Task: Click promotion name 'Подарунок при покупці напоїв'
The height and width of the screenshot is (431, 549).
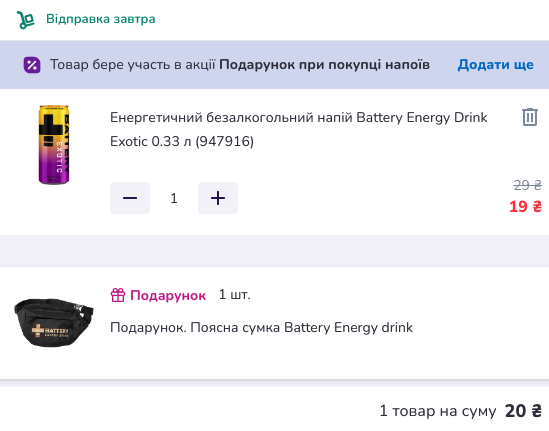Action: 324,65
